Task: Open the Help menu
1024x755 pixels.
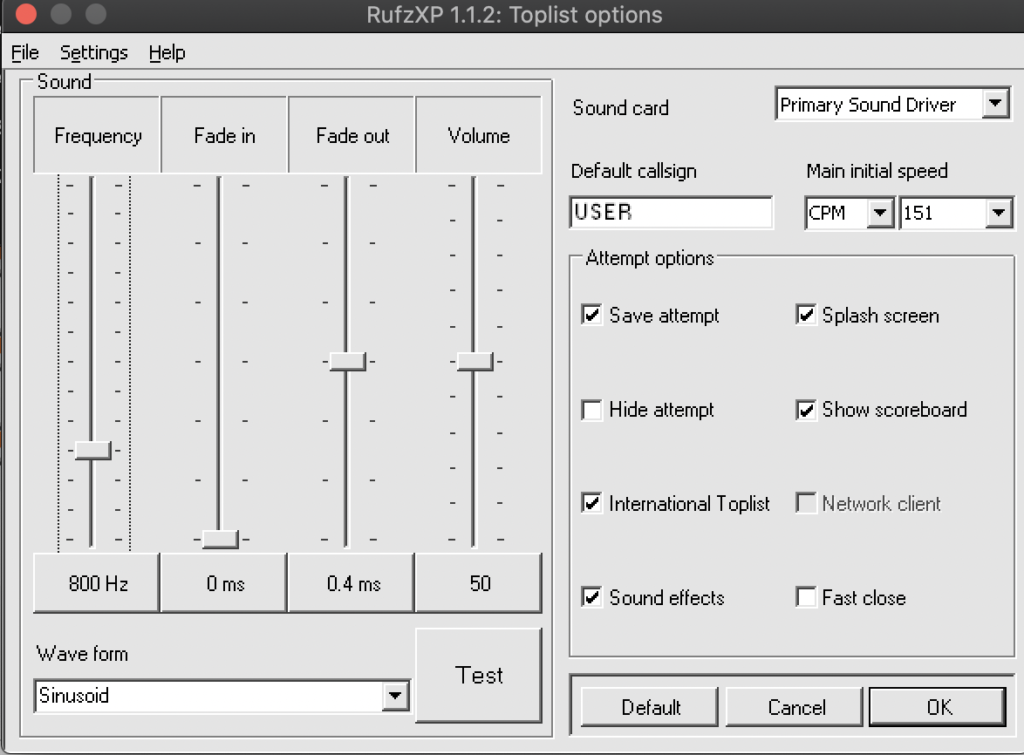Action: pos(167,53)
